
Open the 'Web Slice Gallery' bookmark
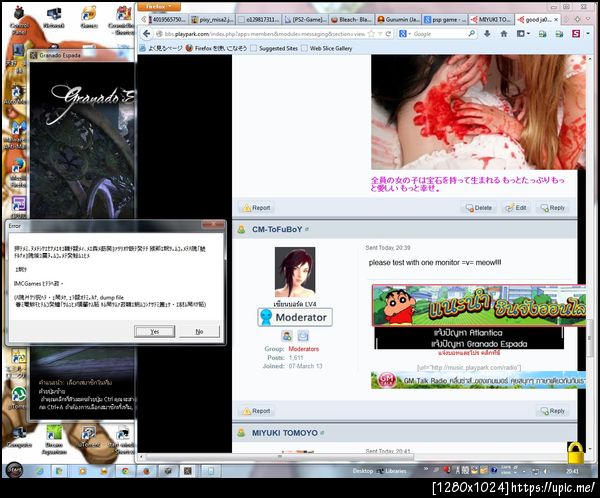pos(326,48)
